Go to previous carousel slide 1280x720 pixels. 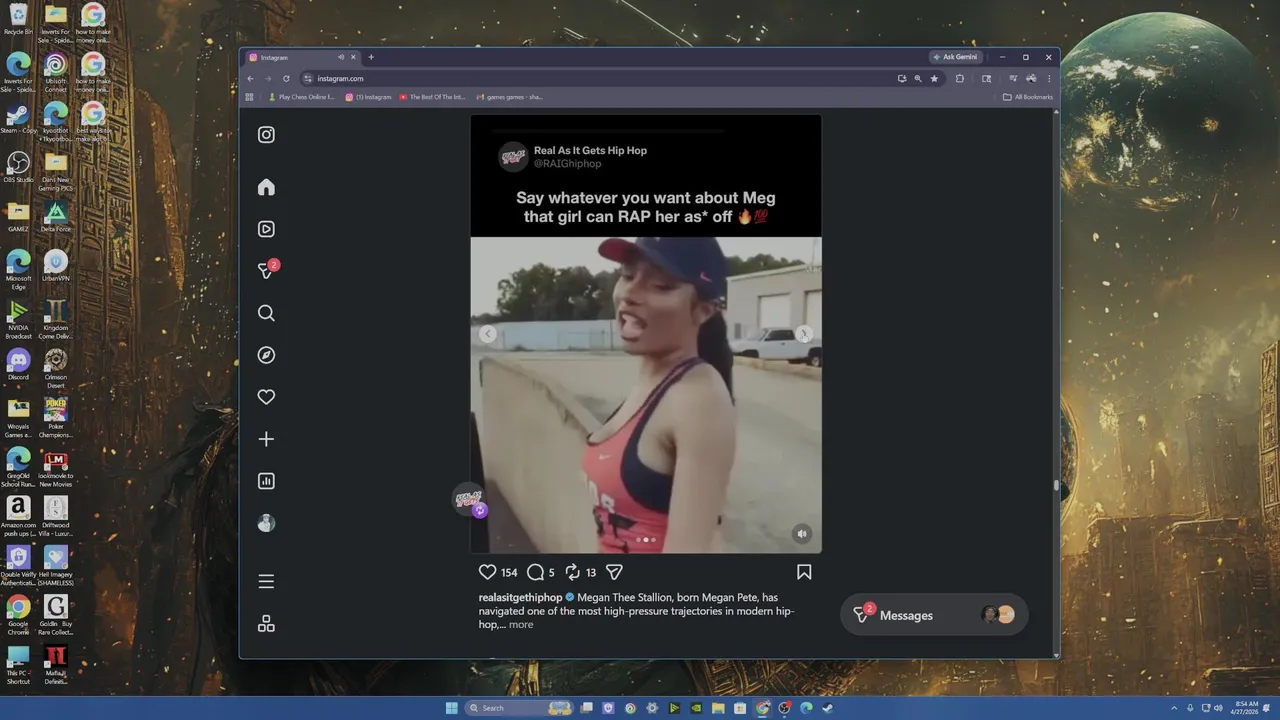[x=488, y=335]
